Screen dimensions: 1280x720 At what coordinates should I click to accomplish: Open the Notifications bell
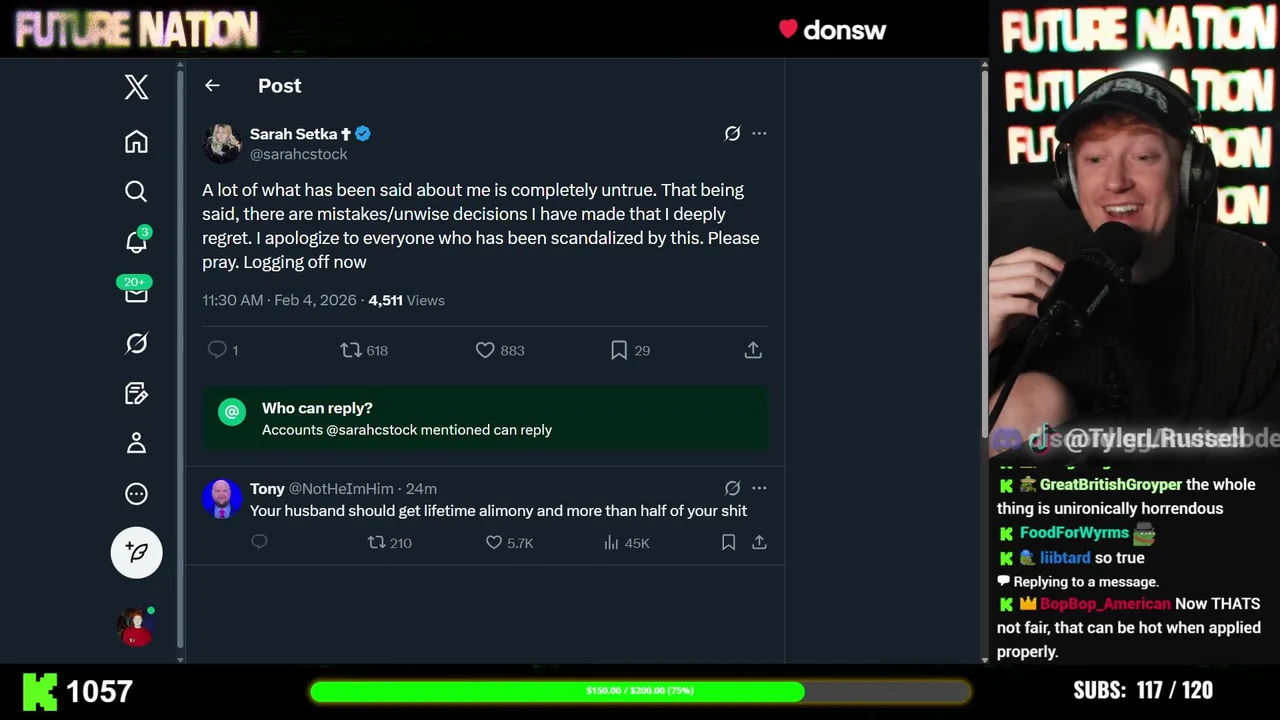pos(136,242)
